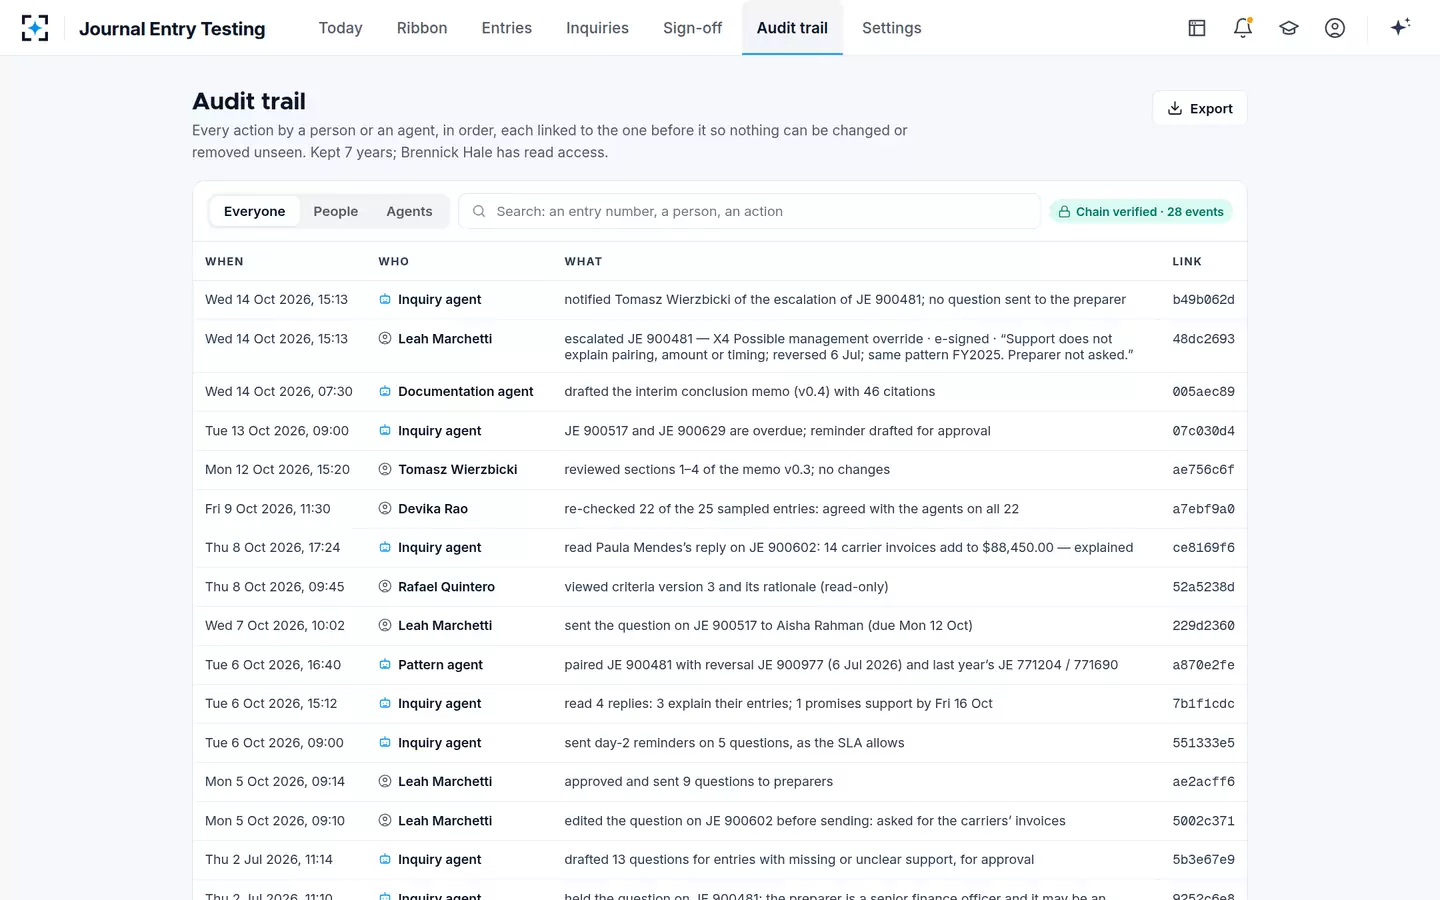Click the LINK column header
Image resolution: width=1440 pixels, height=900 pixels.
[x=1187, y=262]
